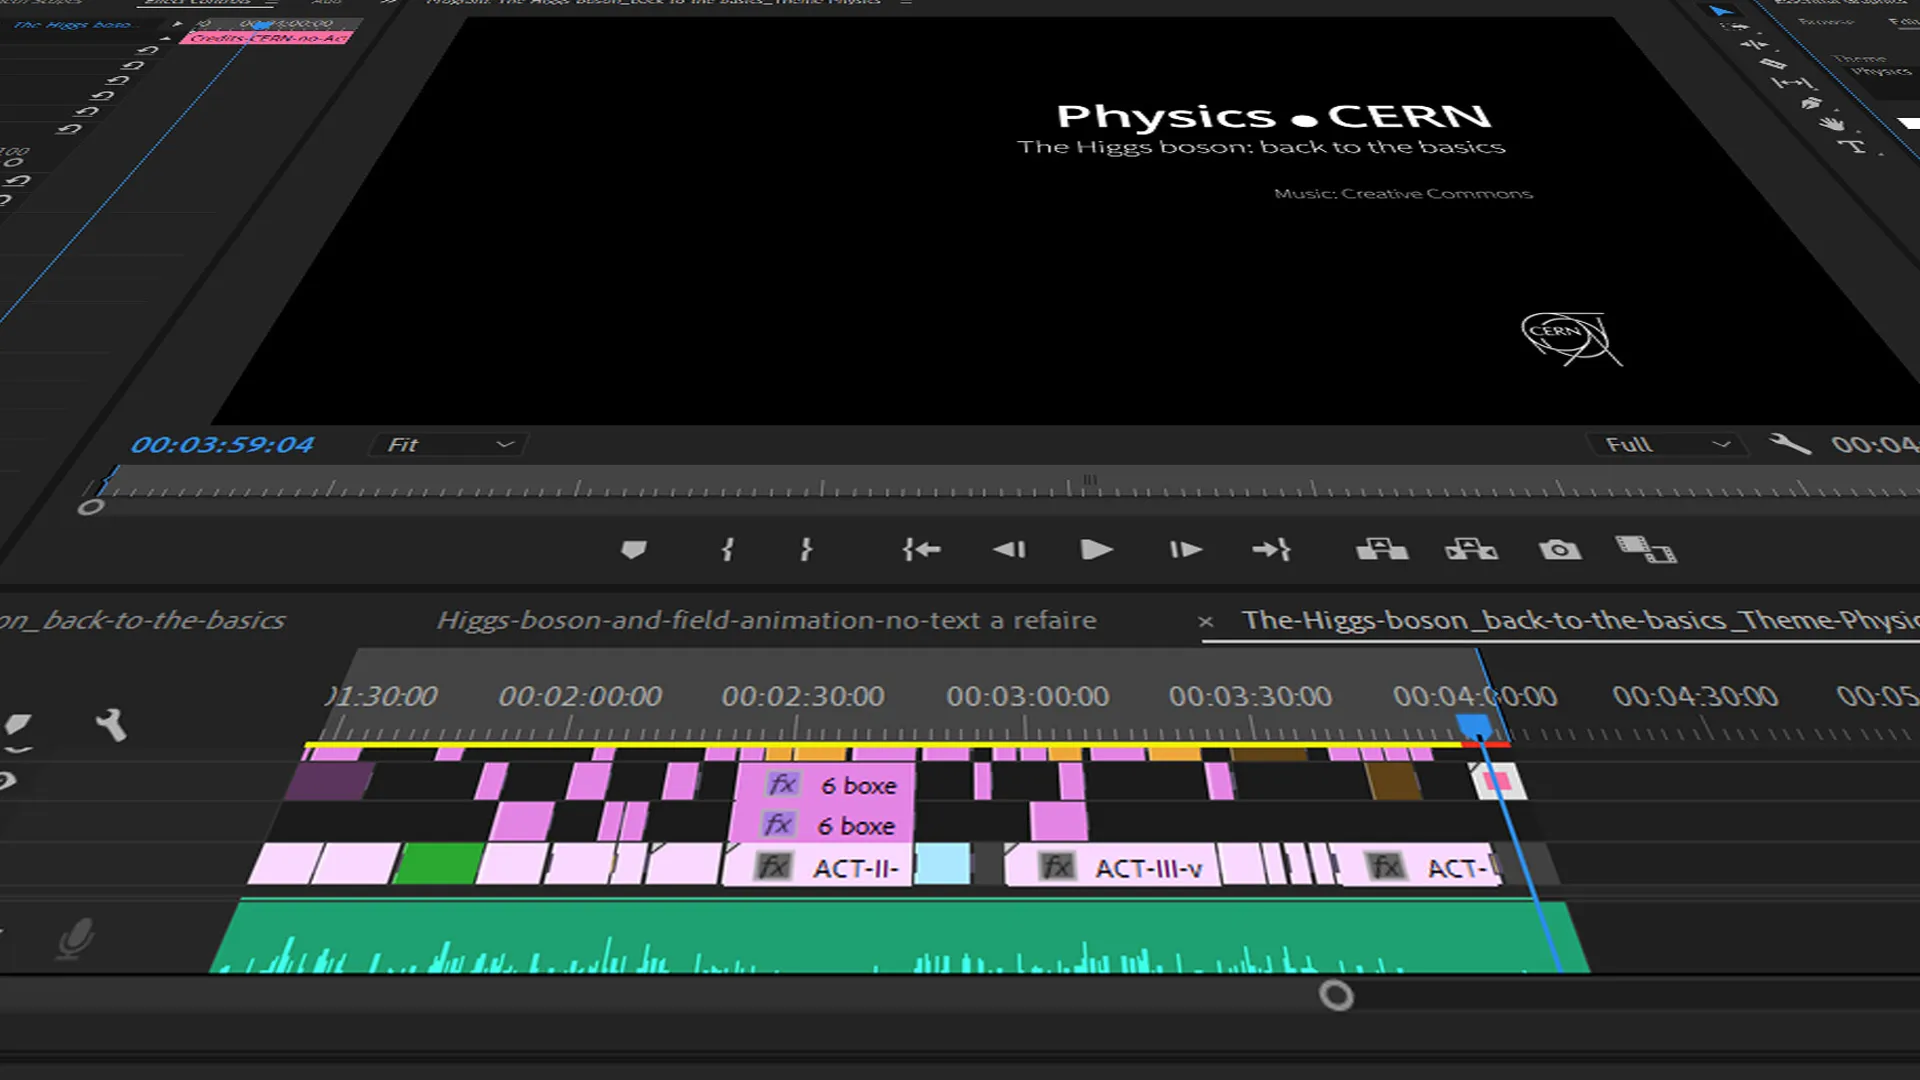
Task: Select the green clip on the timeline
Action: click(x=438, y=864)
